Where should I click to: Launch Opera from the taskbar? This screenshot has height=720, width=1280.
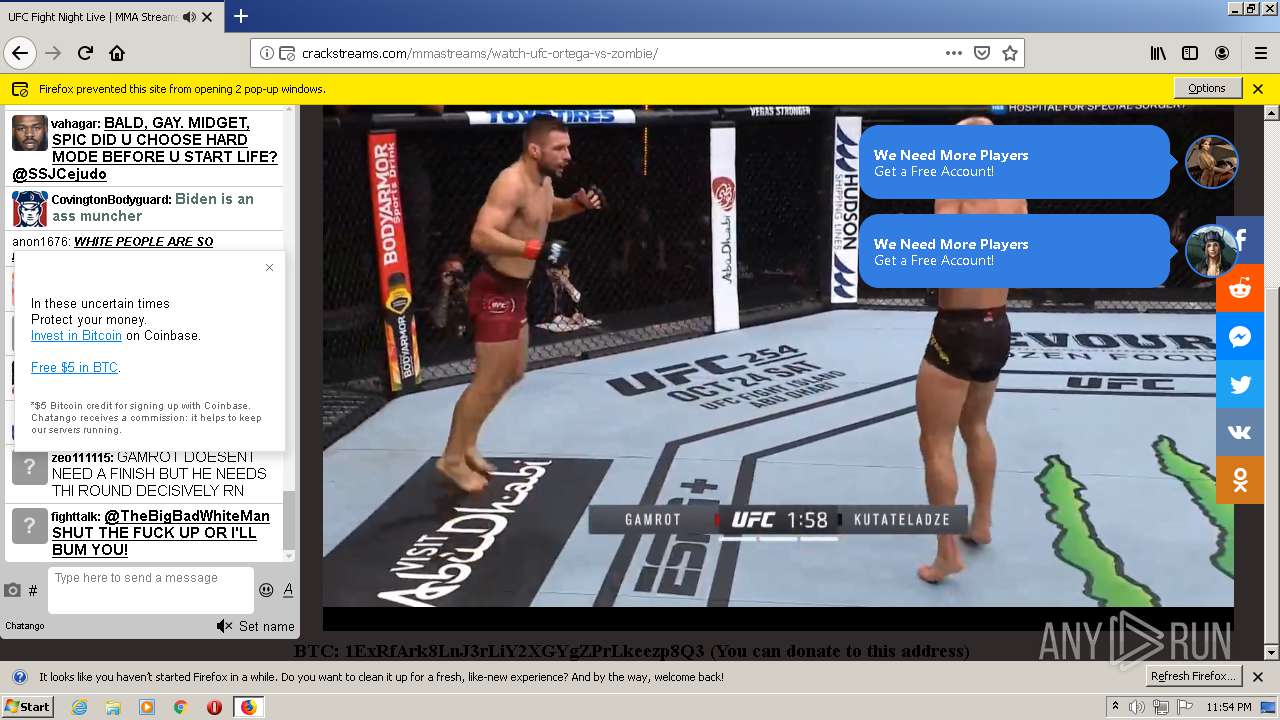pyautogui.click(x=214, y=707)
